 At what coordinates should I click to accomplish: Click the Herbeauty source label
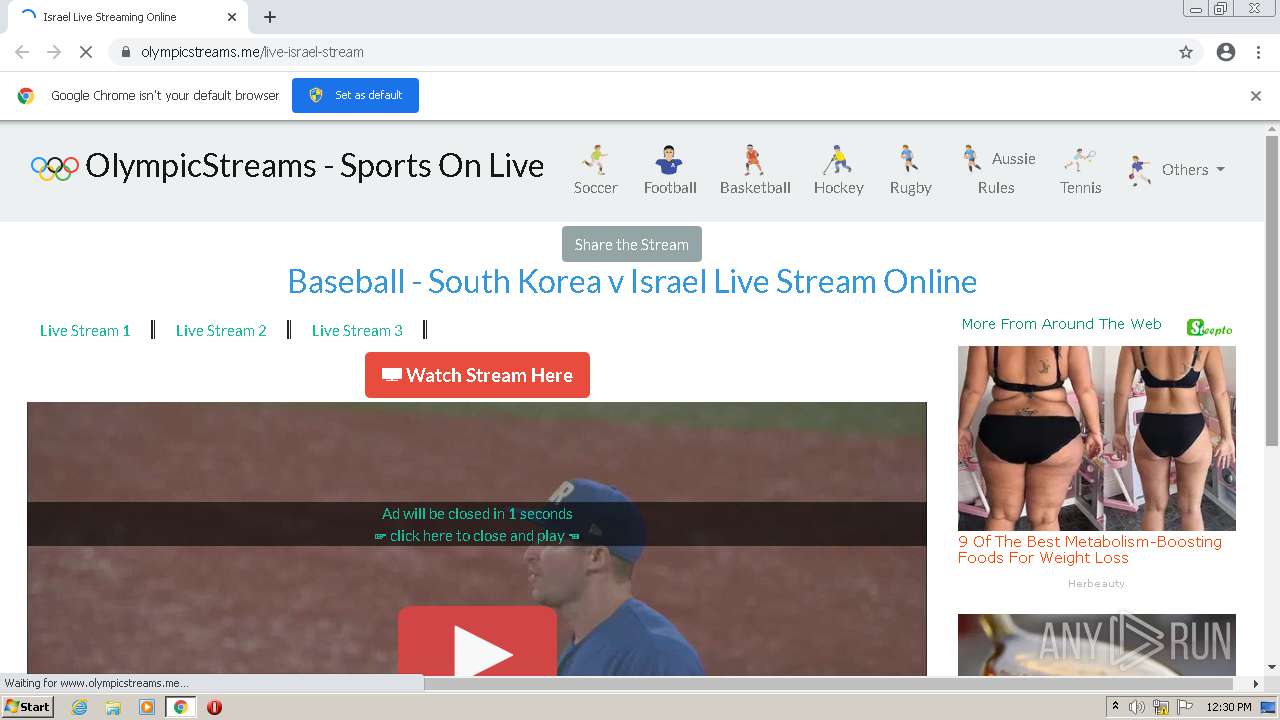1096,583
